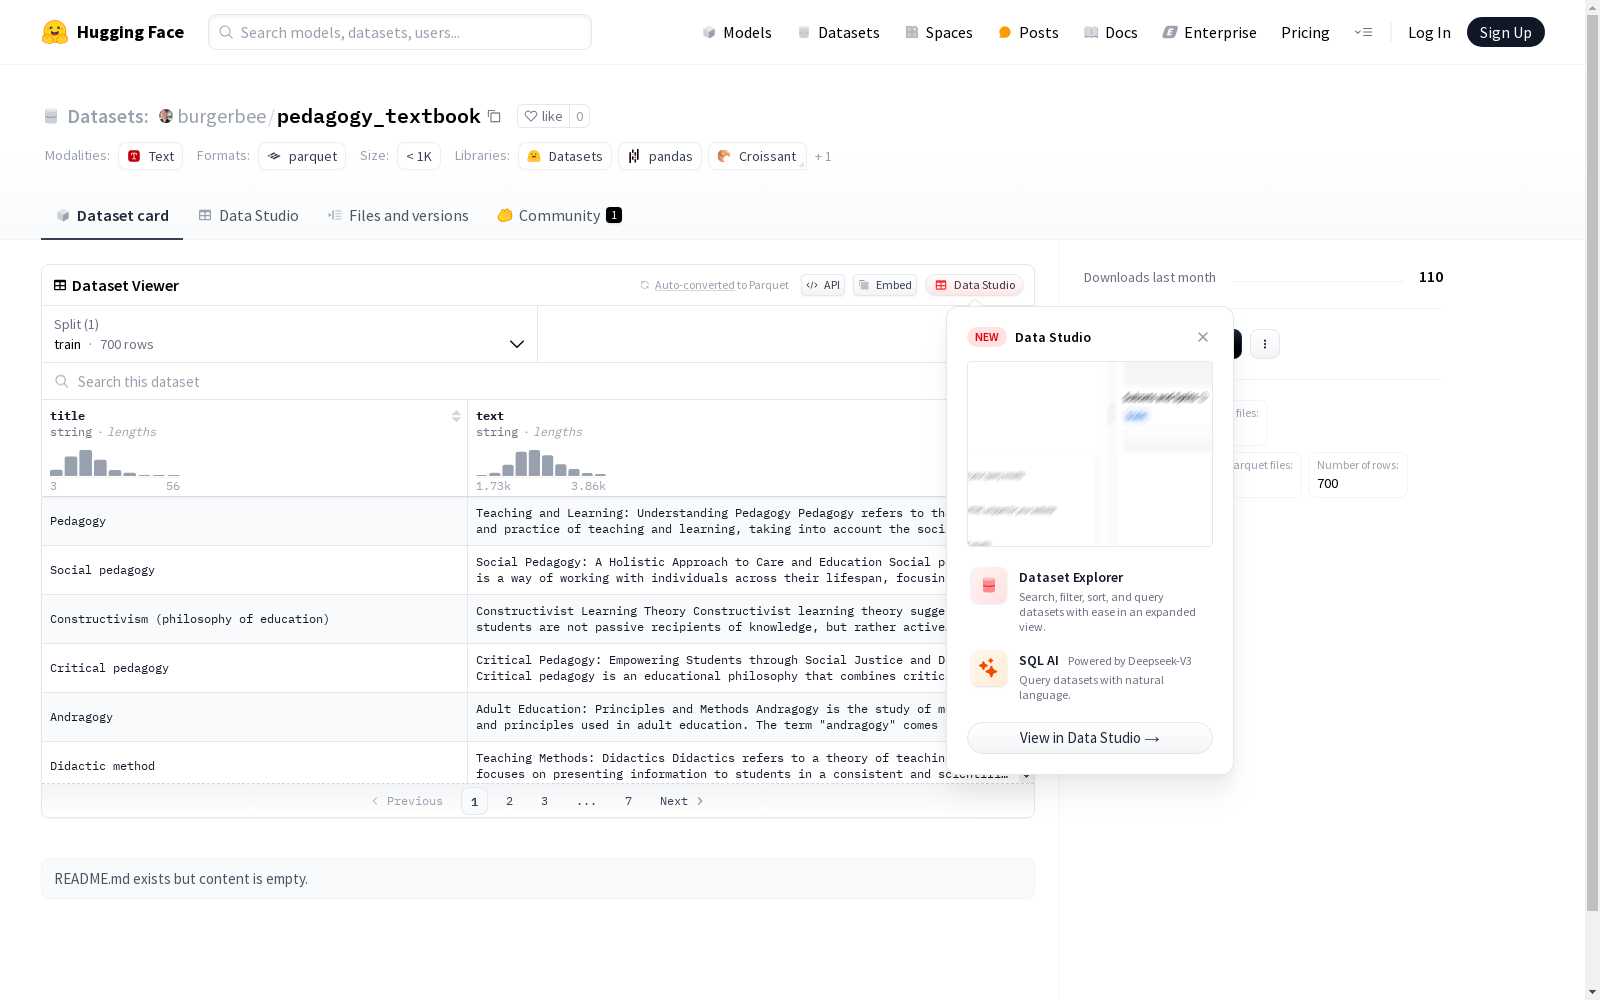Select the 'Social pedagogy' title cell
The image size is (1600, 1000).
(x=255, y=570)
